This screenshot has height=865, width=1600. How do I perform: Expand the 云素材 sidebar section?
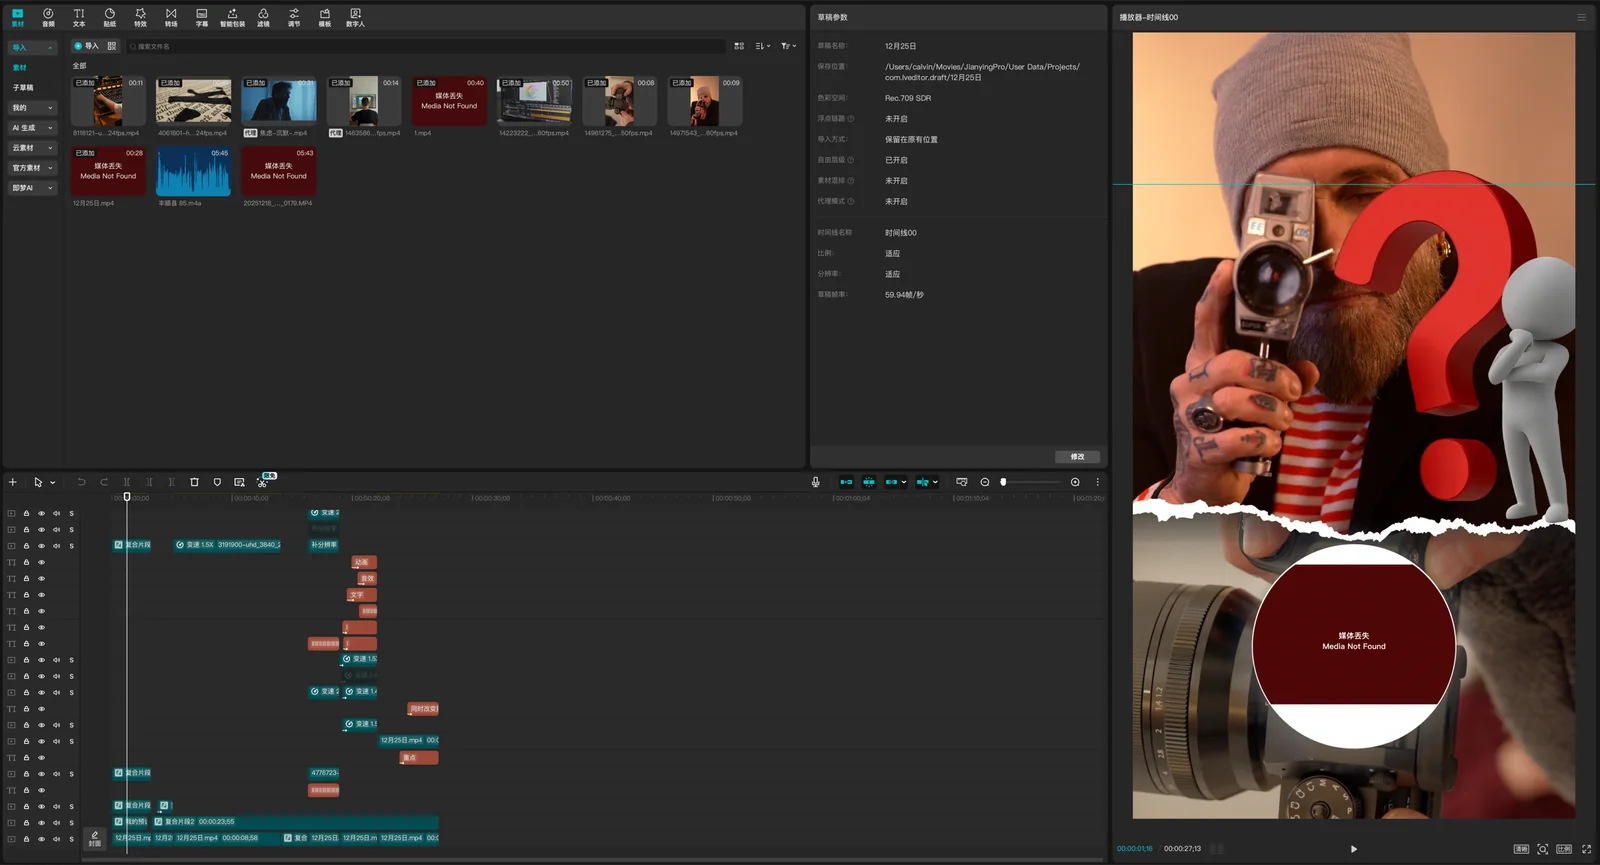[x=32, y=148]
